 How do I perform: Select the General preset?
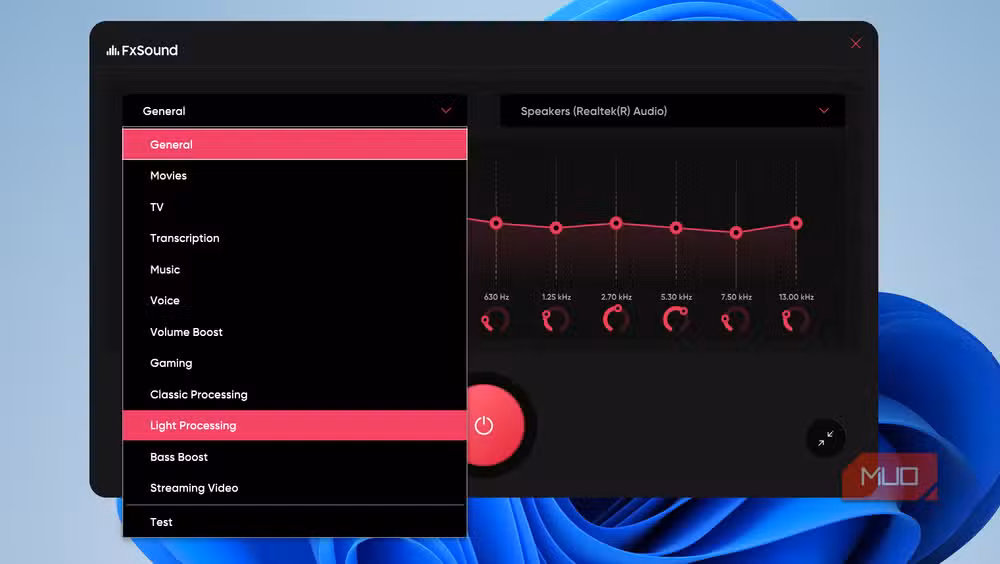click(x=295, y=144)
